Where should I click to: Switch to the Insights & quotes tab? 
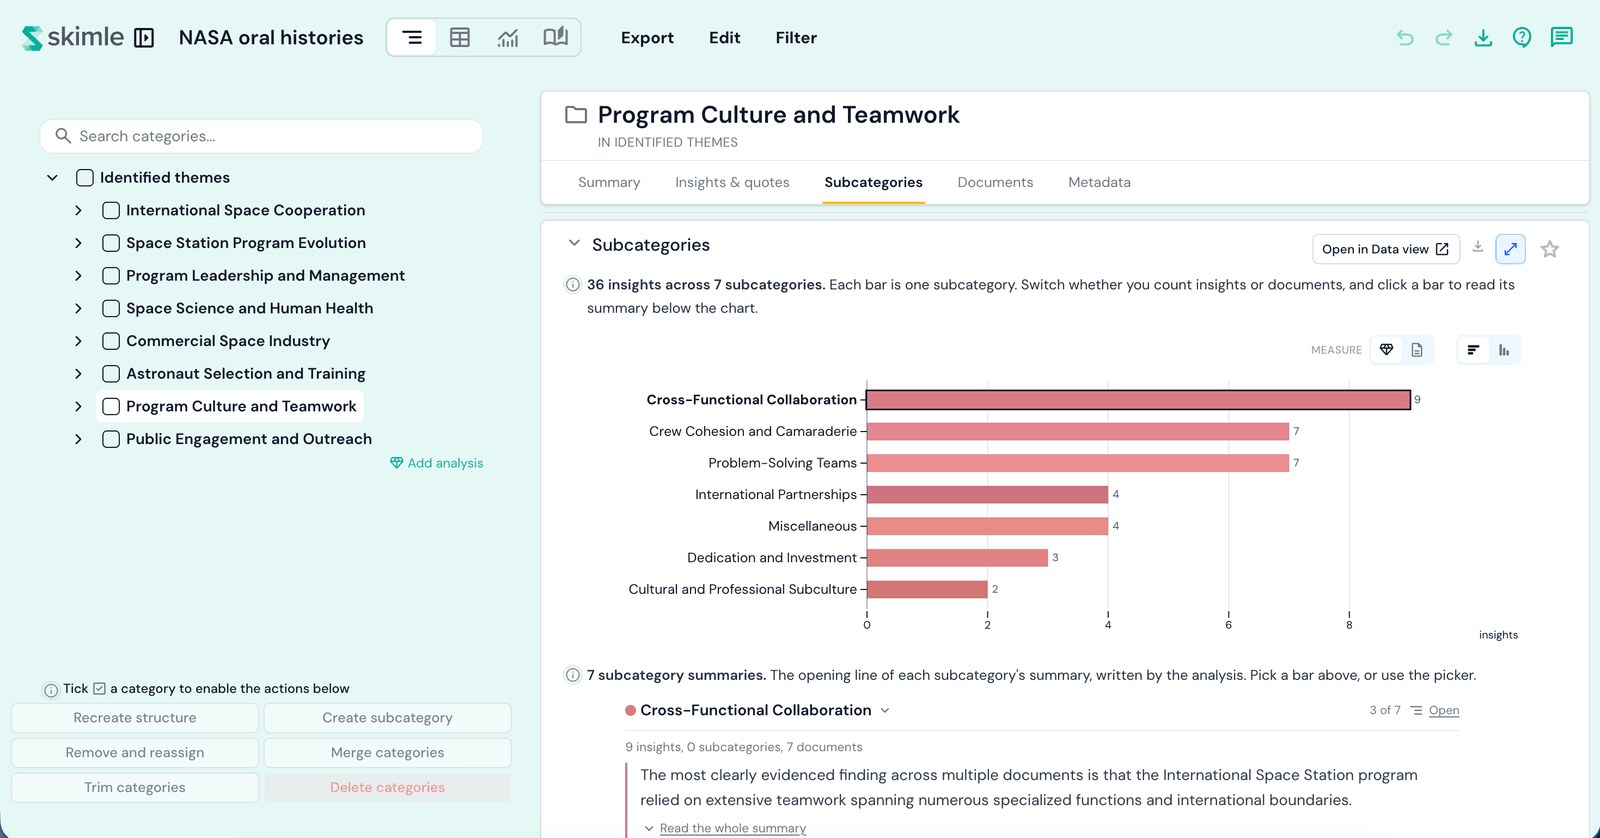click(732, 182)
